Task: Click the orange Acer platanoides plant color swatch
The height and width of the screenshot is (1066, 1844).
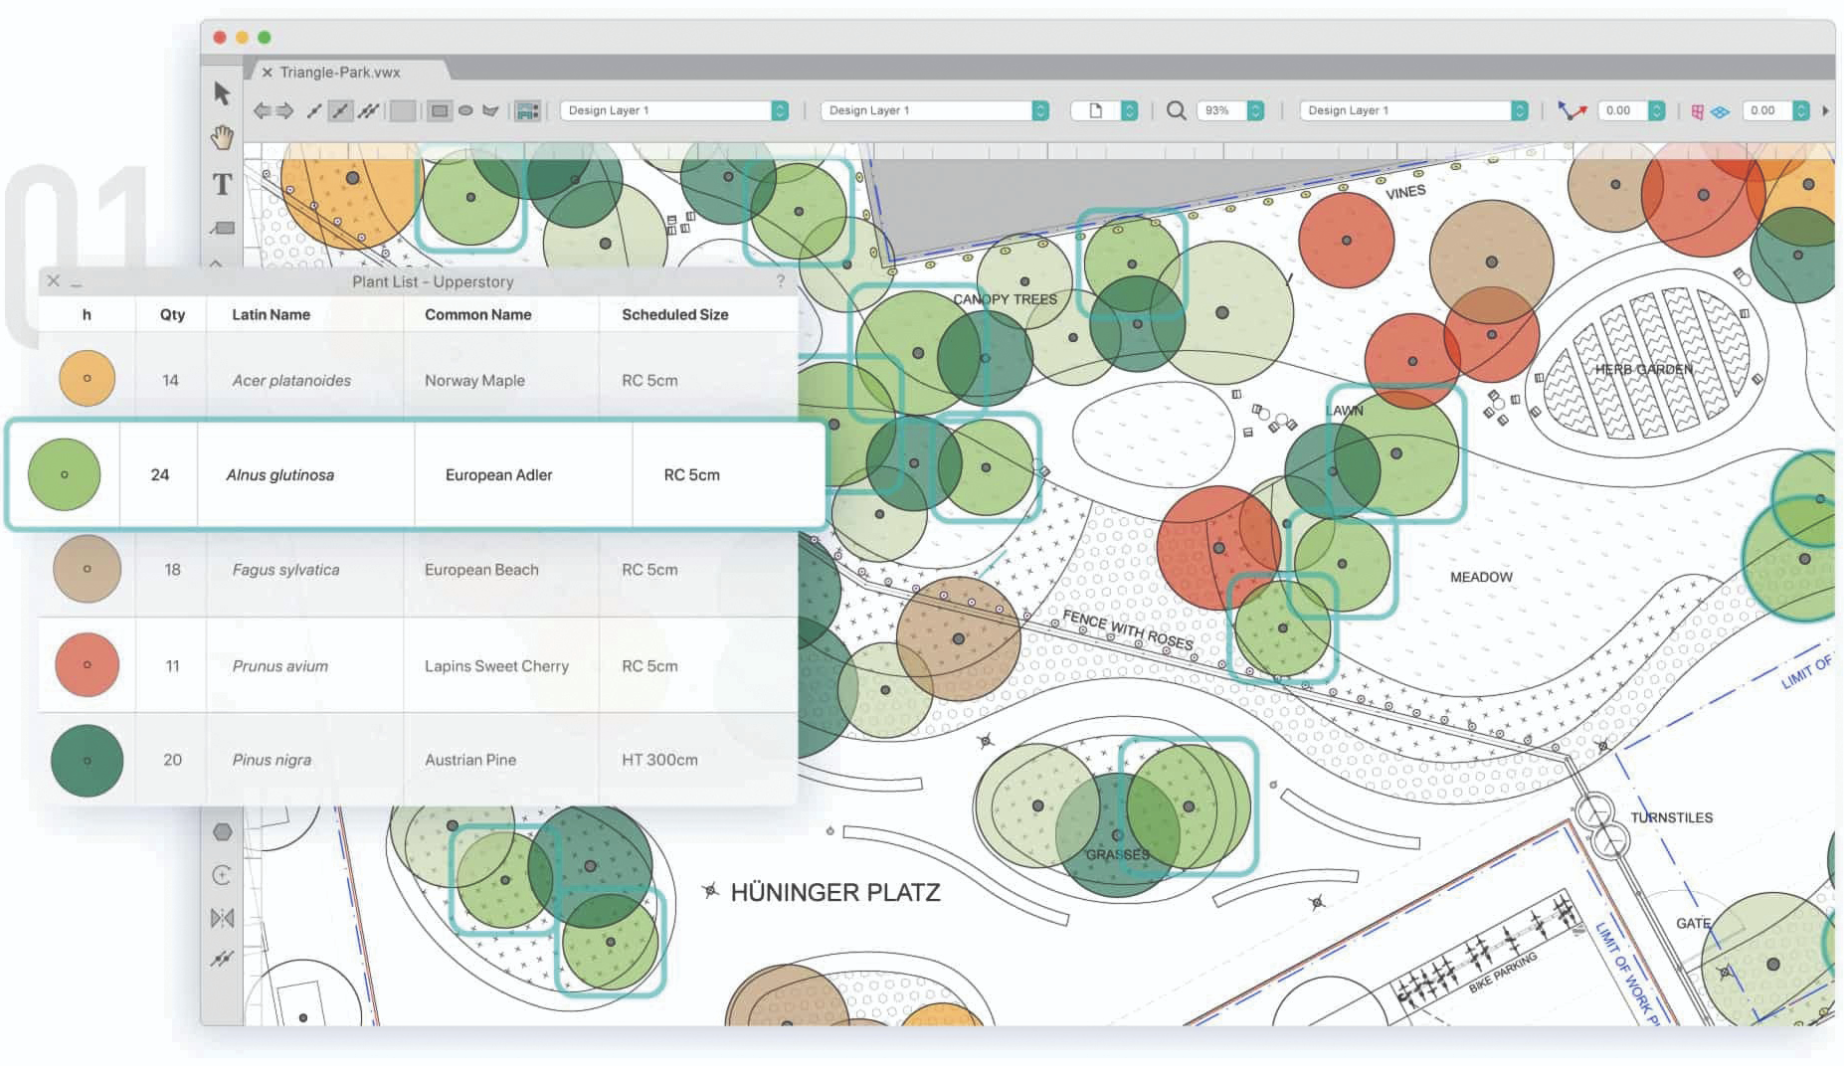Action: [x=87, y=379]
